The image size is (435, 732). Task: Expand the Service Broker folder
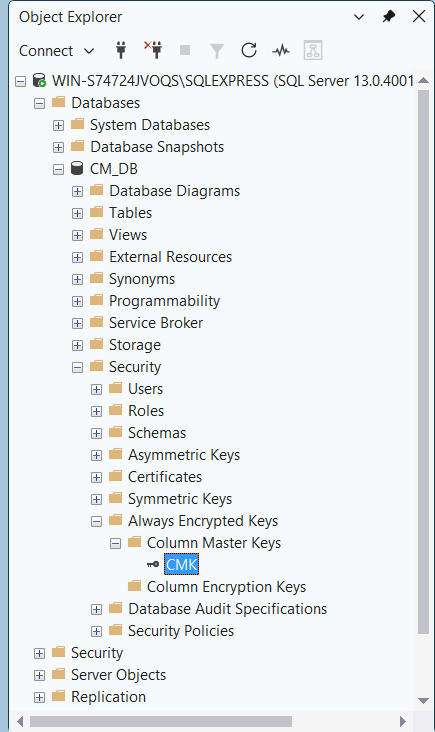coord(77,324)
